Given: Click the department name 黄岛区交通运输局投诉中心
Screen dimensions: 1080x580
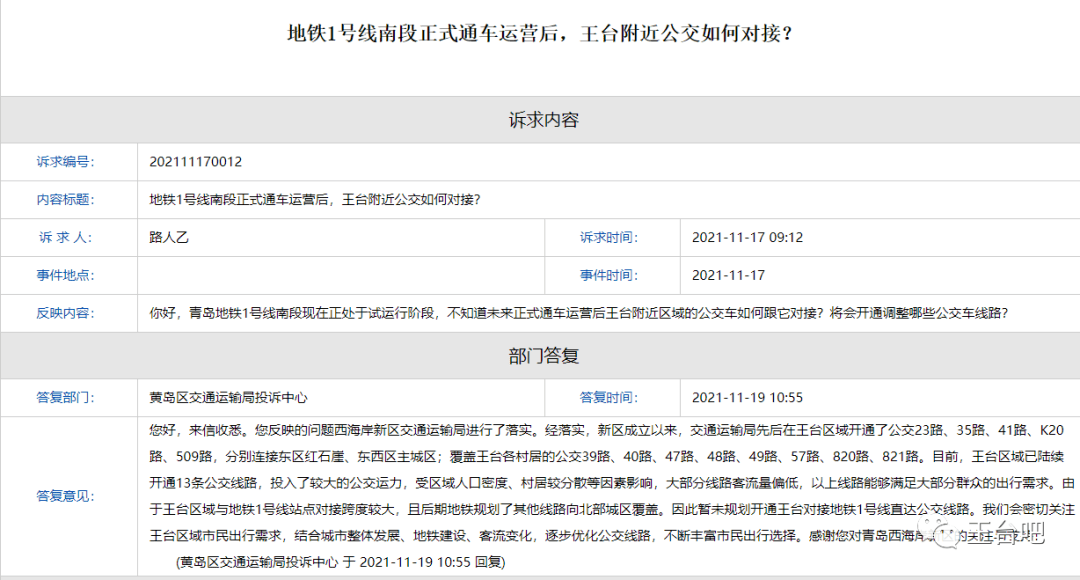Looking at the screenshot, I should (228, 398).
